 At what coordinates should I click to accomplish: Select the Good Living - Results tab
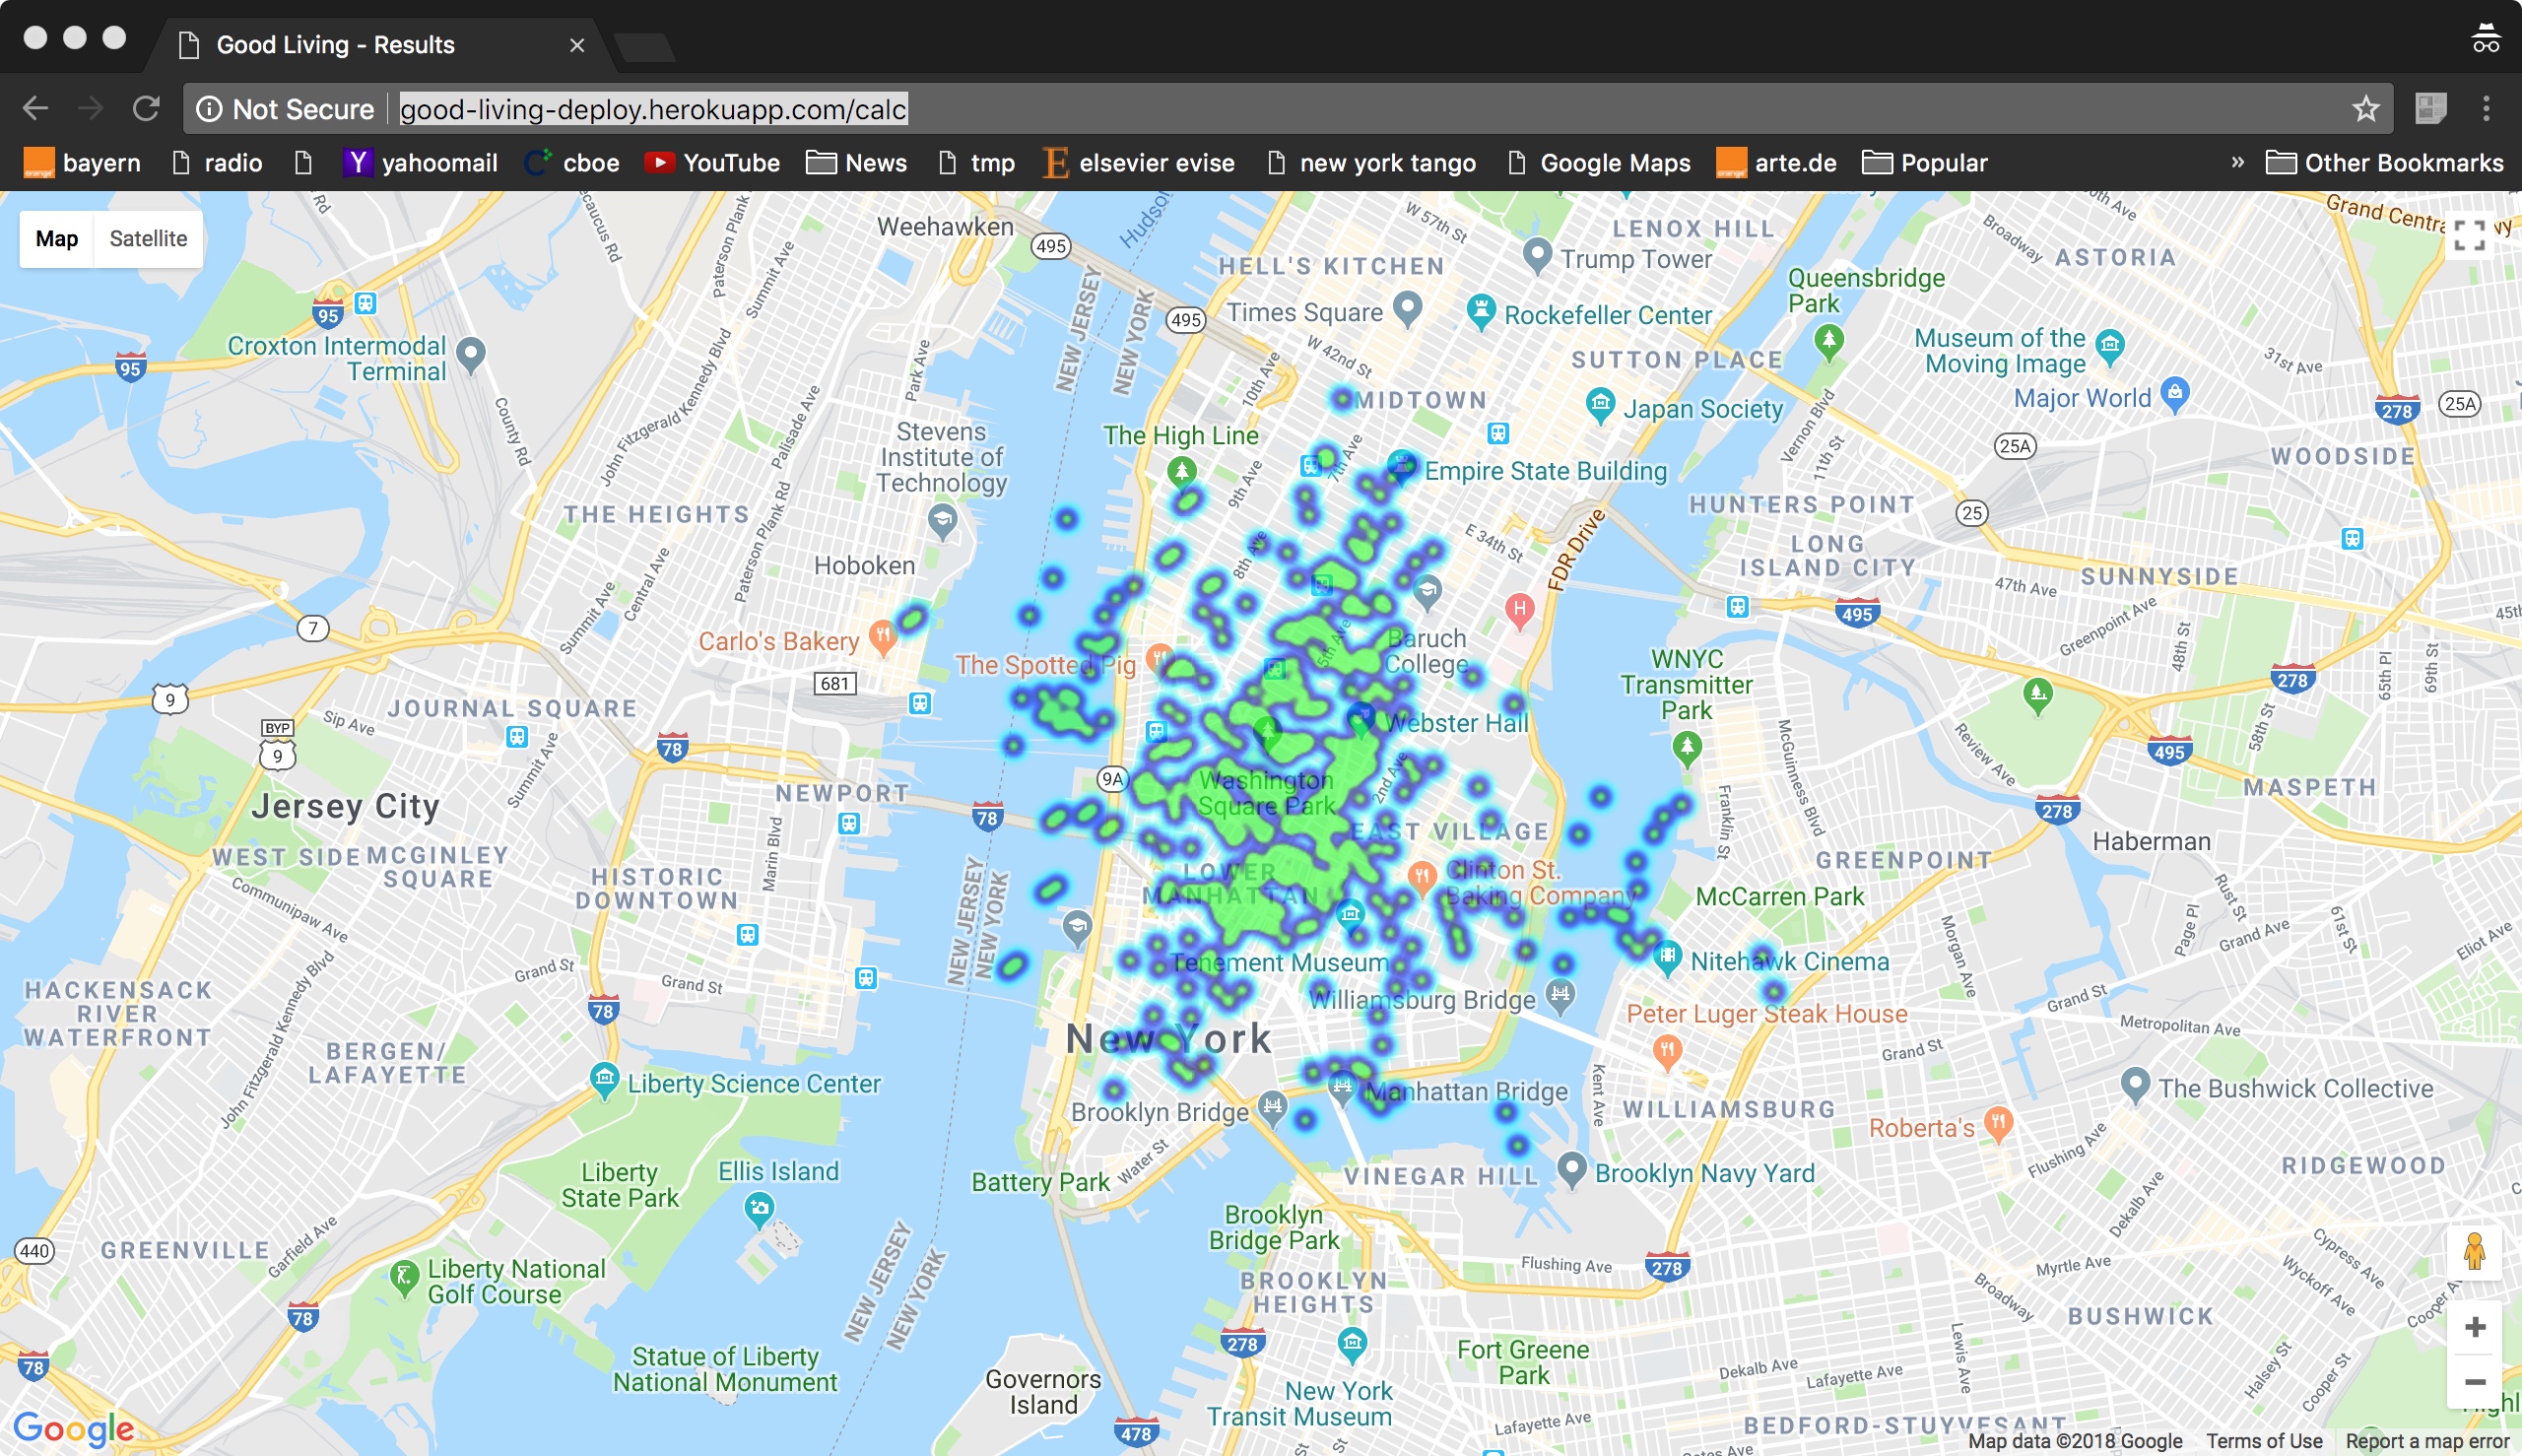[335, 44]
